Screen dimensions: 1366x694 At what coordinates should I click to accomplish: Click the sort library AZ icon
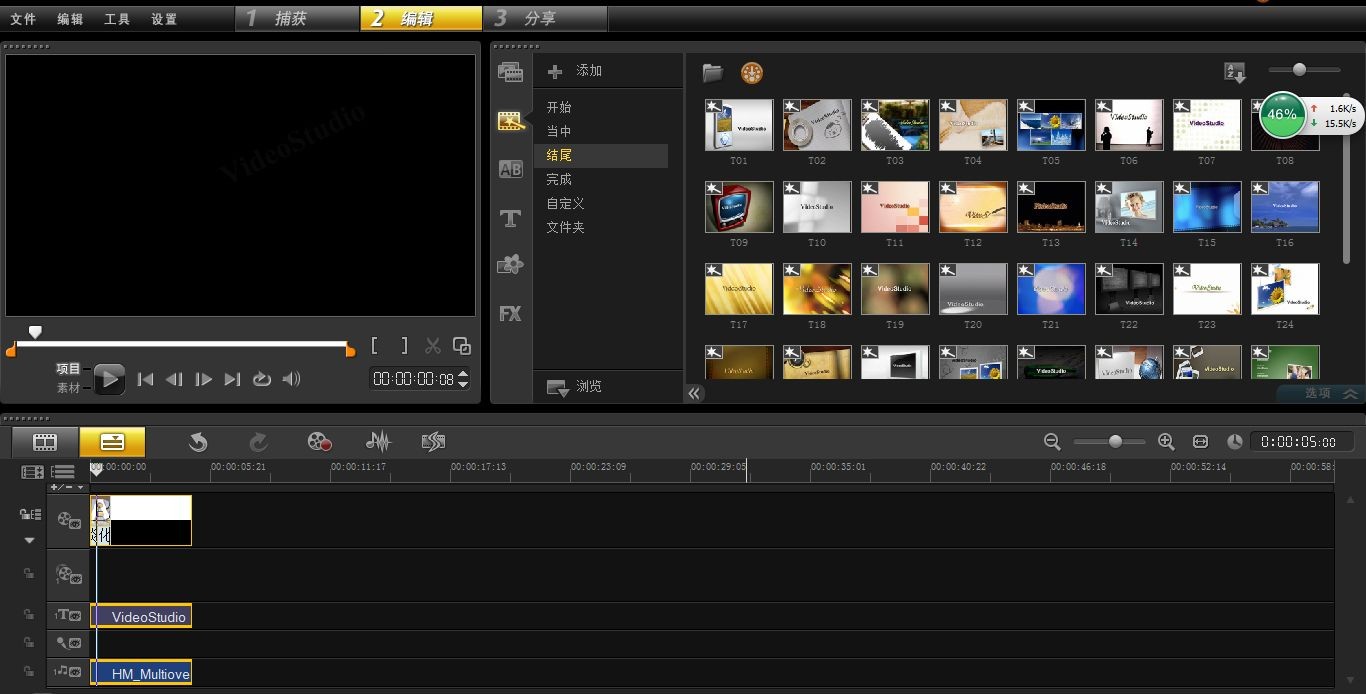pos(1235,72)
